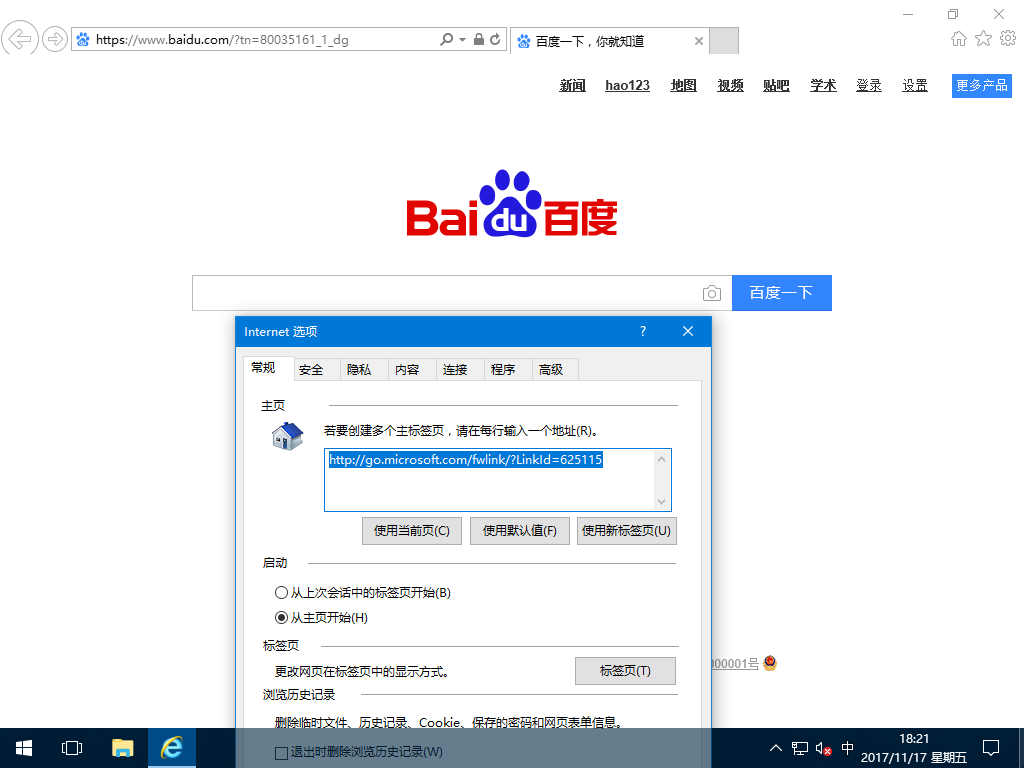Open the hao123 link on Baidu
This screenshot has width=1024, height=768.
pos(627,85)
